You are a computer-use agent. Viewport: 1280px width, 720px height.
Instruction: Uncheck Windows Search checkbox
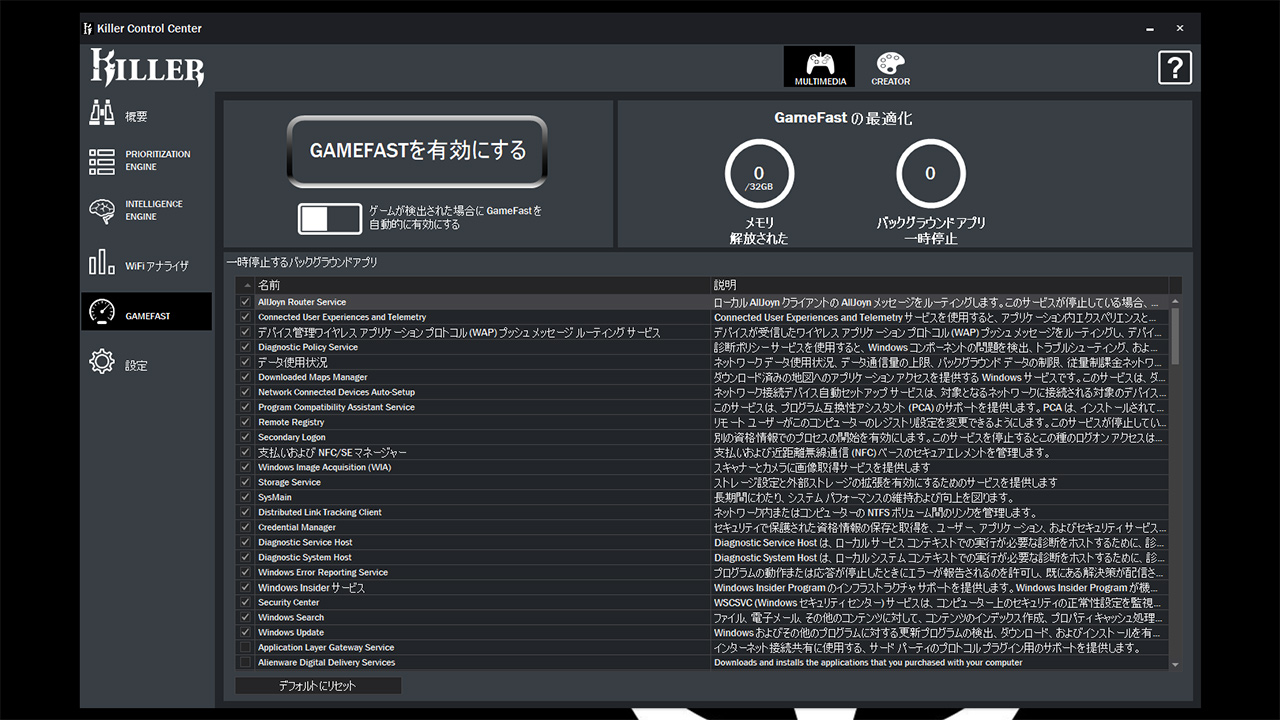coord(245,617)
